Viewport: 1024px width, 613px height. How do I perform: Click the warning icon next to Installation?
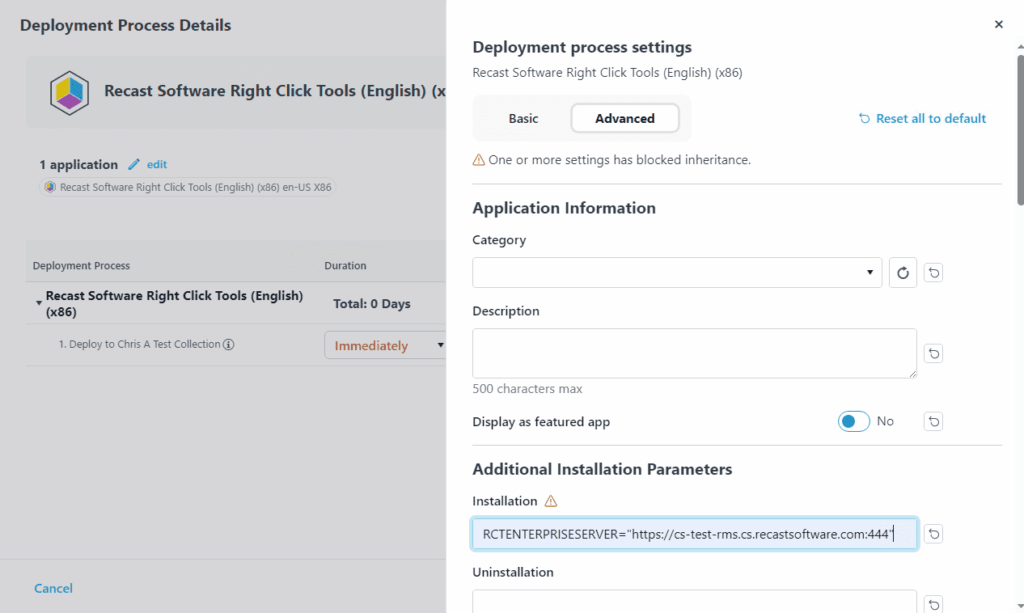tap(553, 500)
